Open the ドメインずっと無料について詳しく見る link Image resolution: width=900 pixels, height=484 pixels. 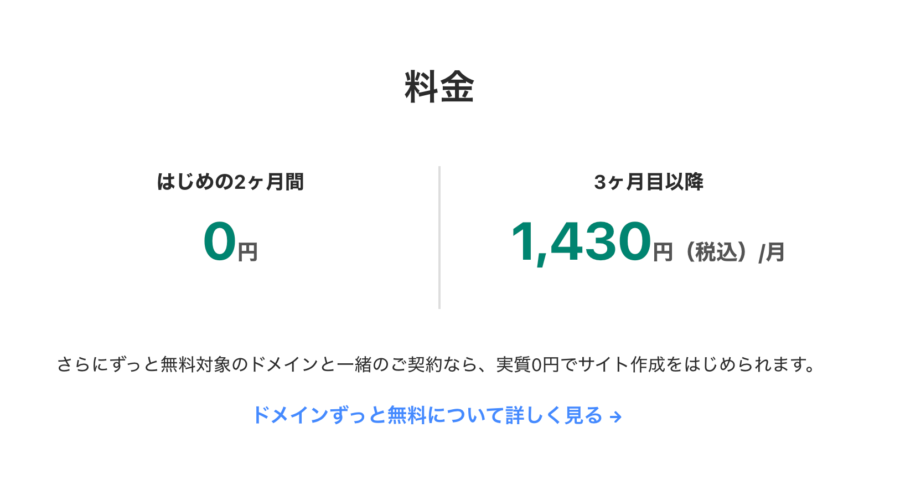click(437, 415)
